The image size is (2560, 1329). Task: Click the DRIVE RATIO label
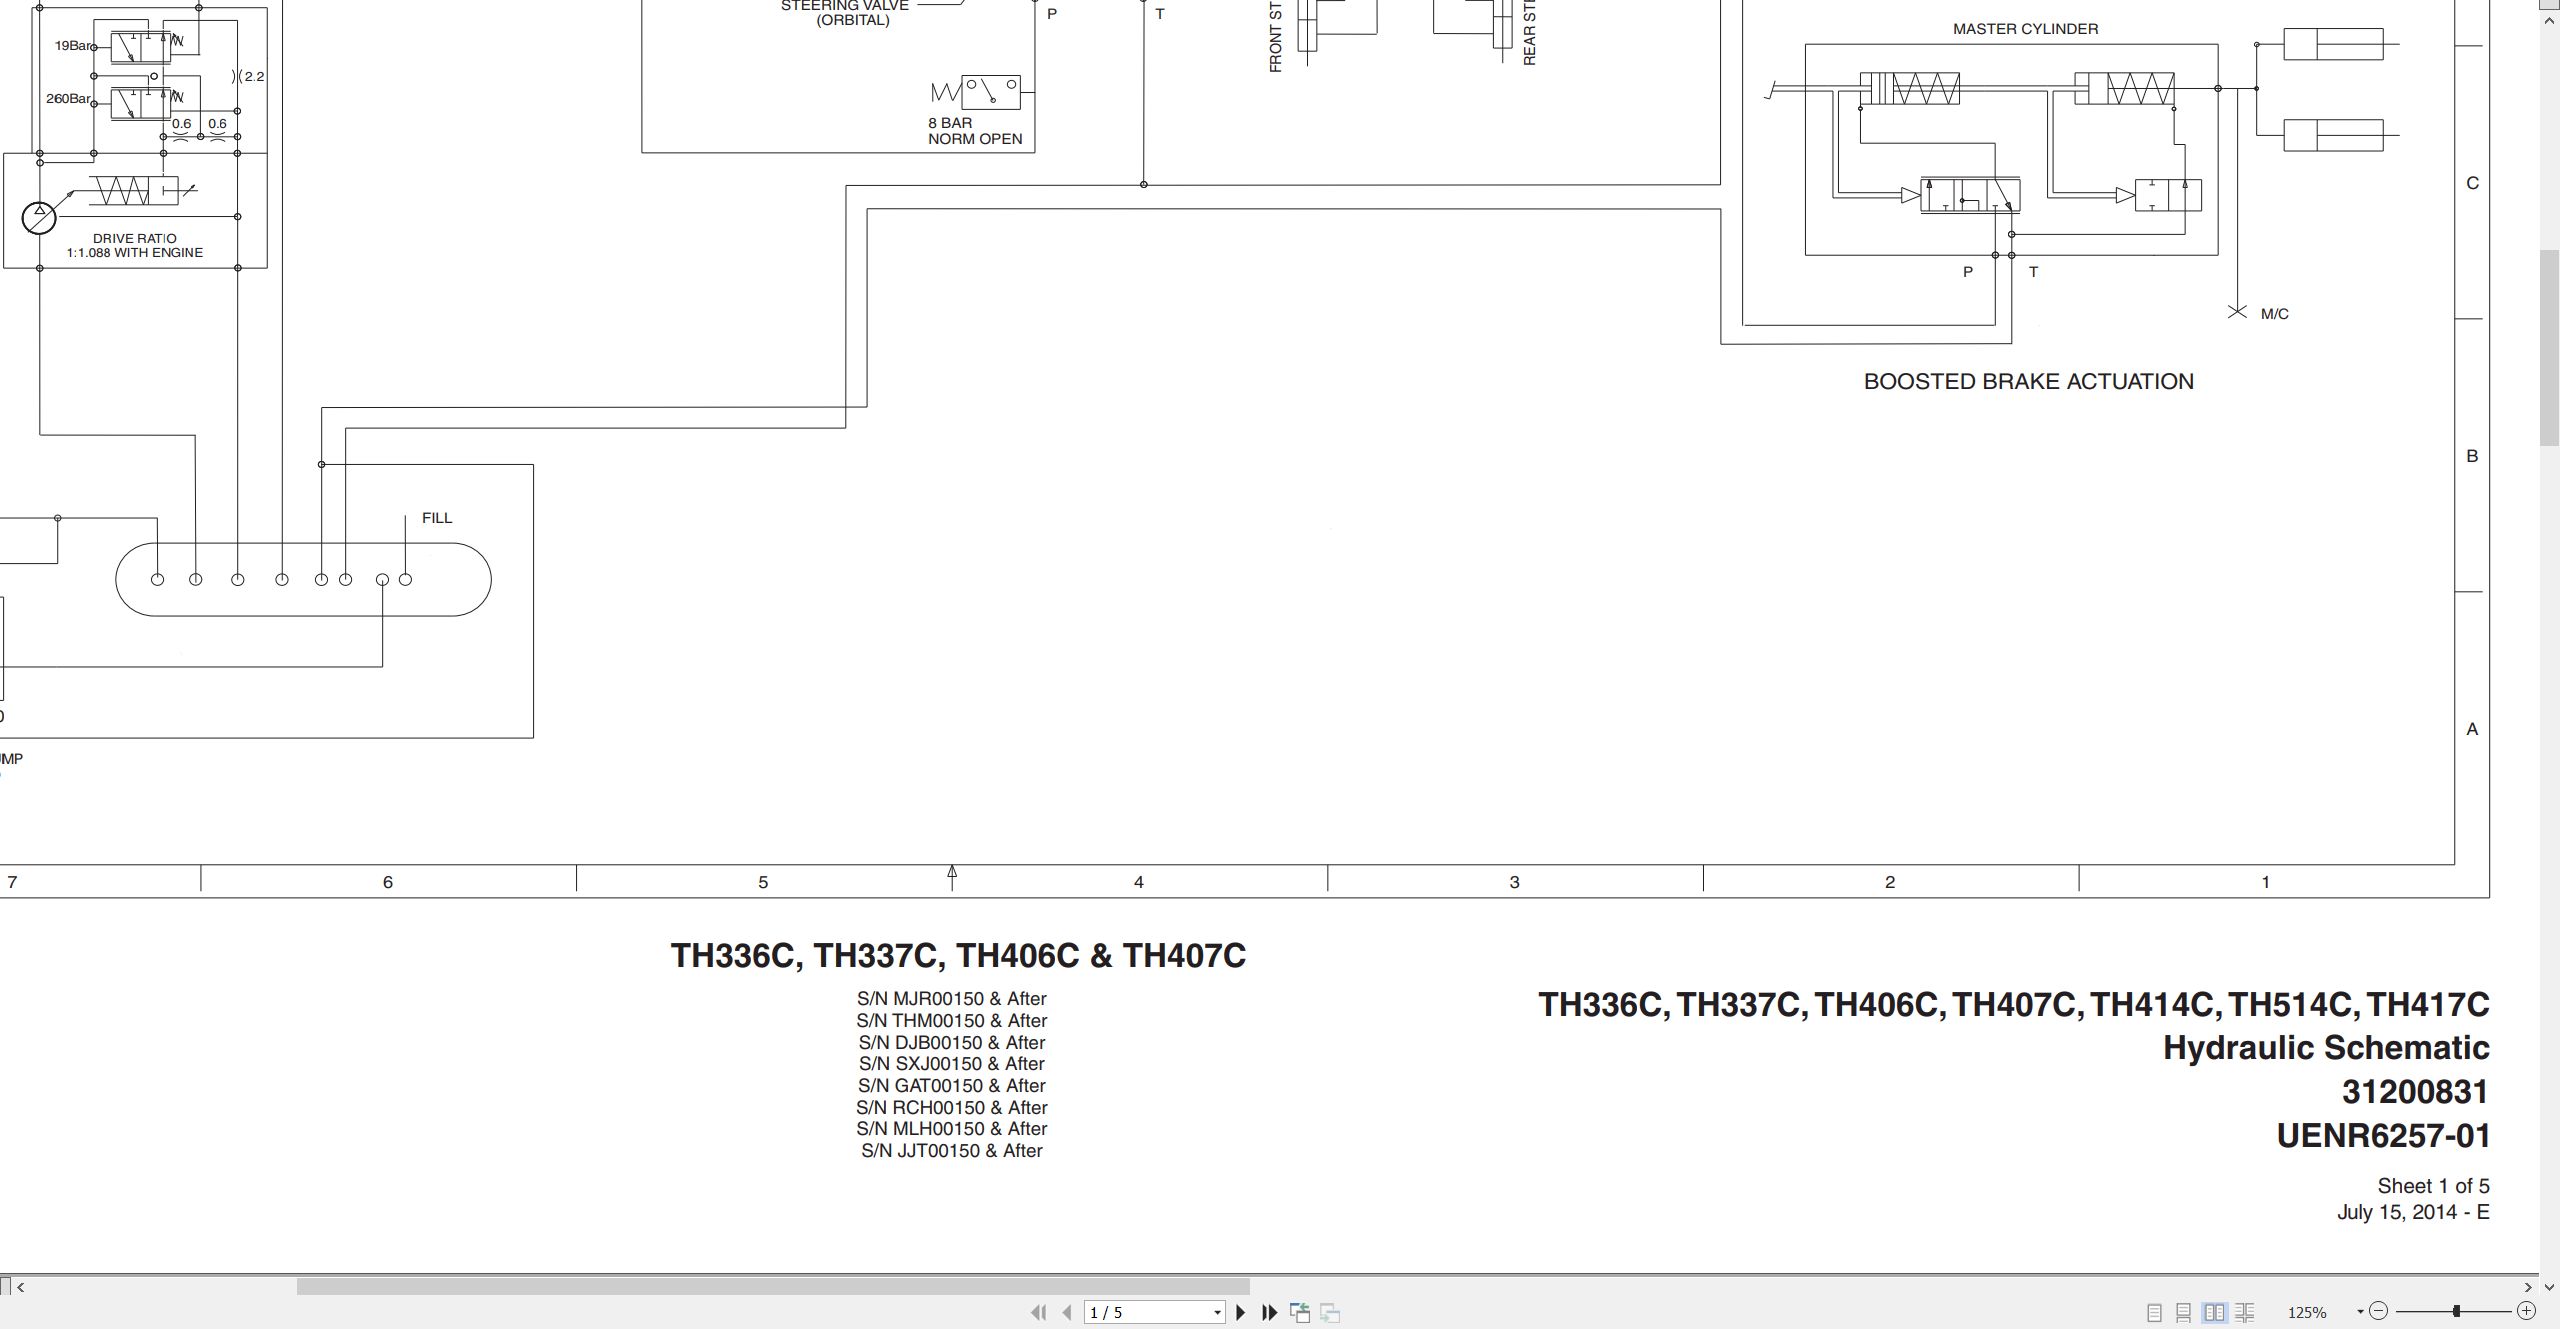click(x=135, y=239)
